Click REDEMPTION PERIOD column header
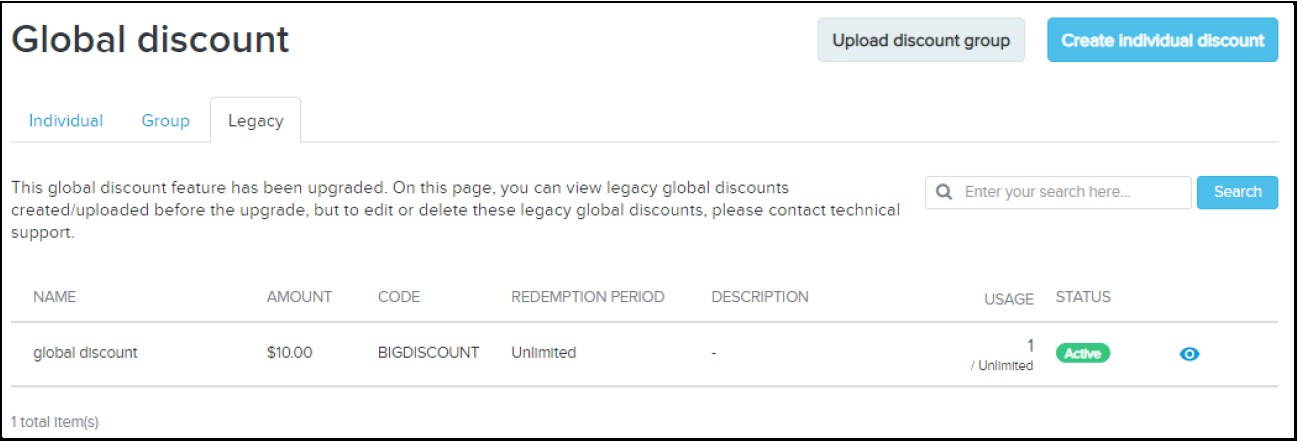 pos(588,297)
